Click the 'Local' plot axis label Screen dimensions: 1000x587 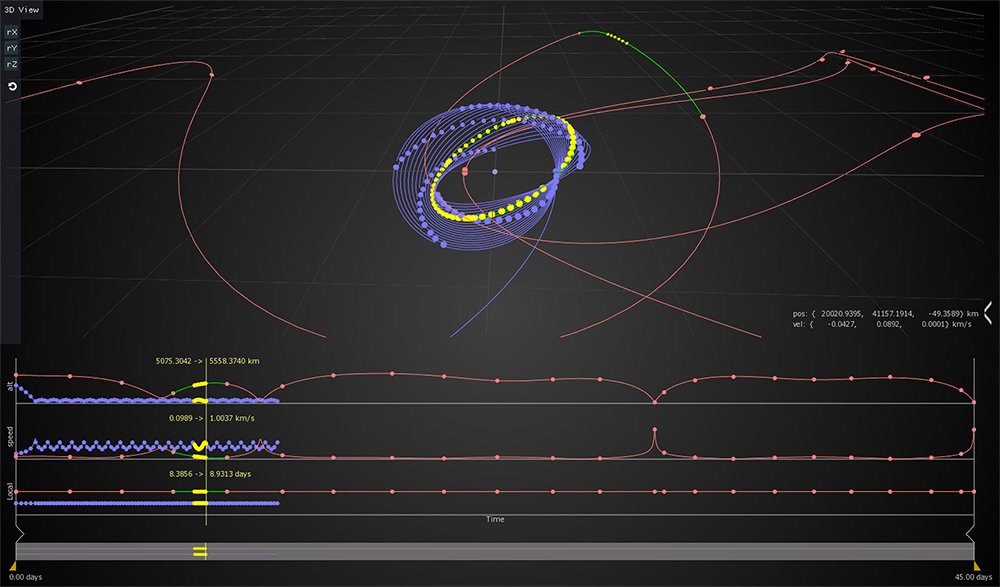click(x=10, y=494)
